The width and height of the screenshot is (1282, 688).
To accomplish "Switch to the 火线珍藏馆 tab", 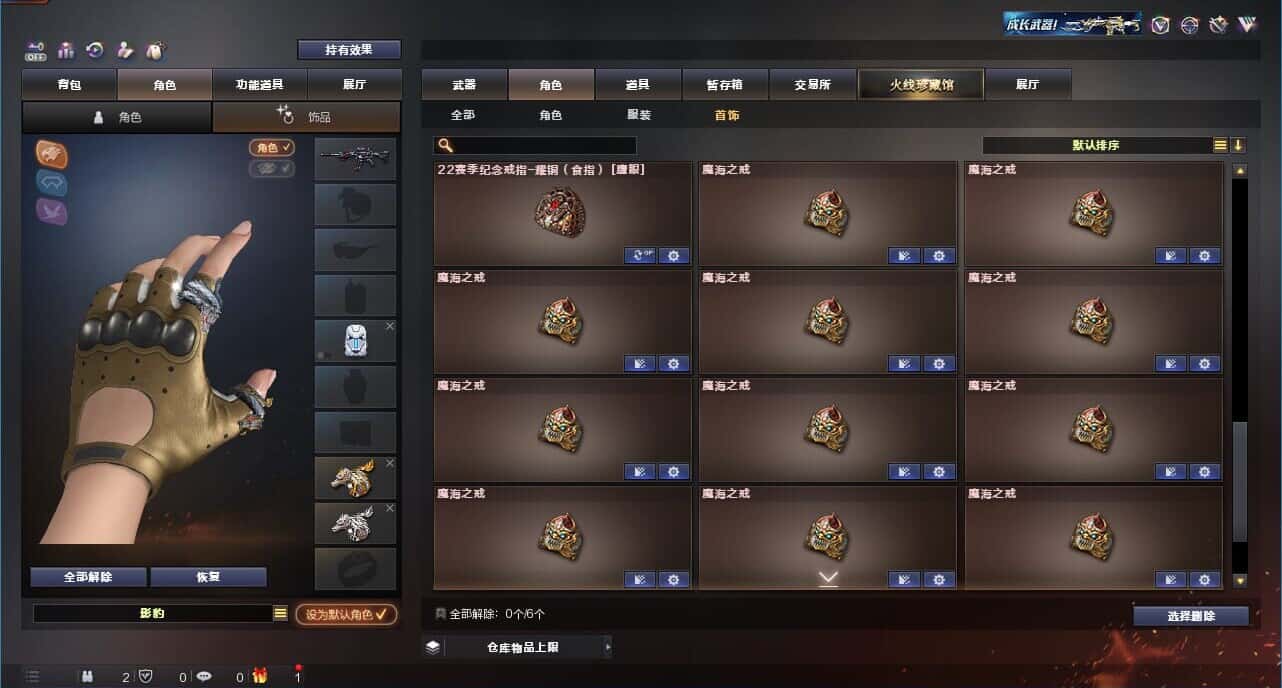I will click(x=921, y=84).
